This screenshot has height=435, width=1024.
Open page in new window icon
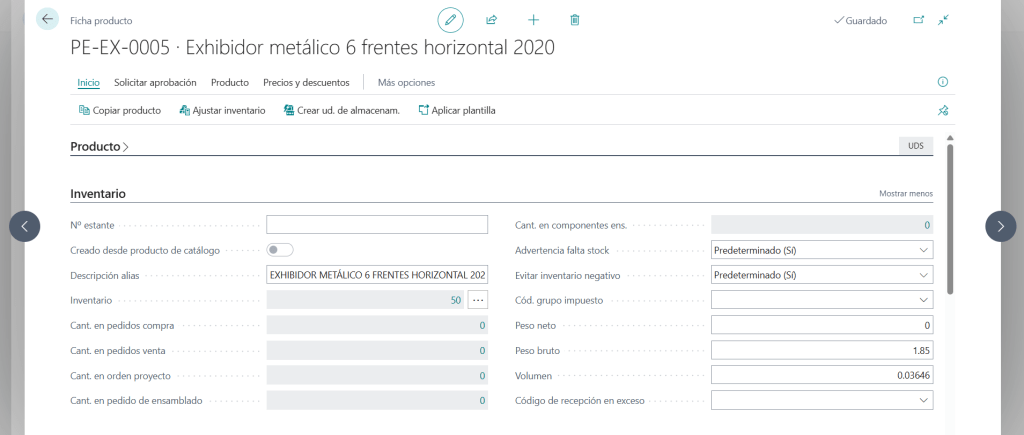point(918,20)
